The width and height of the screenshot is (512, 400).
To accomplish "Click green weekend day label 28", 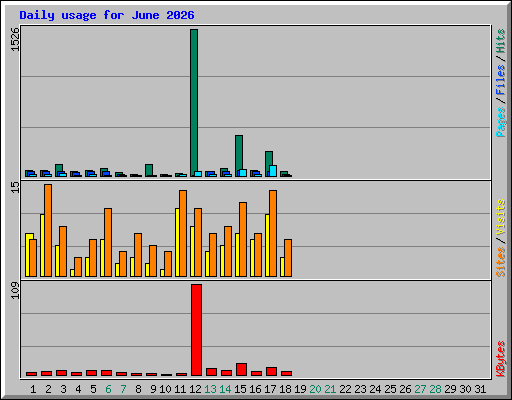I will [435, 389].
